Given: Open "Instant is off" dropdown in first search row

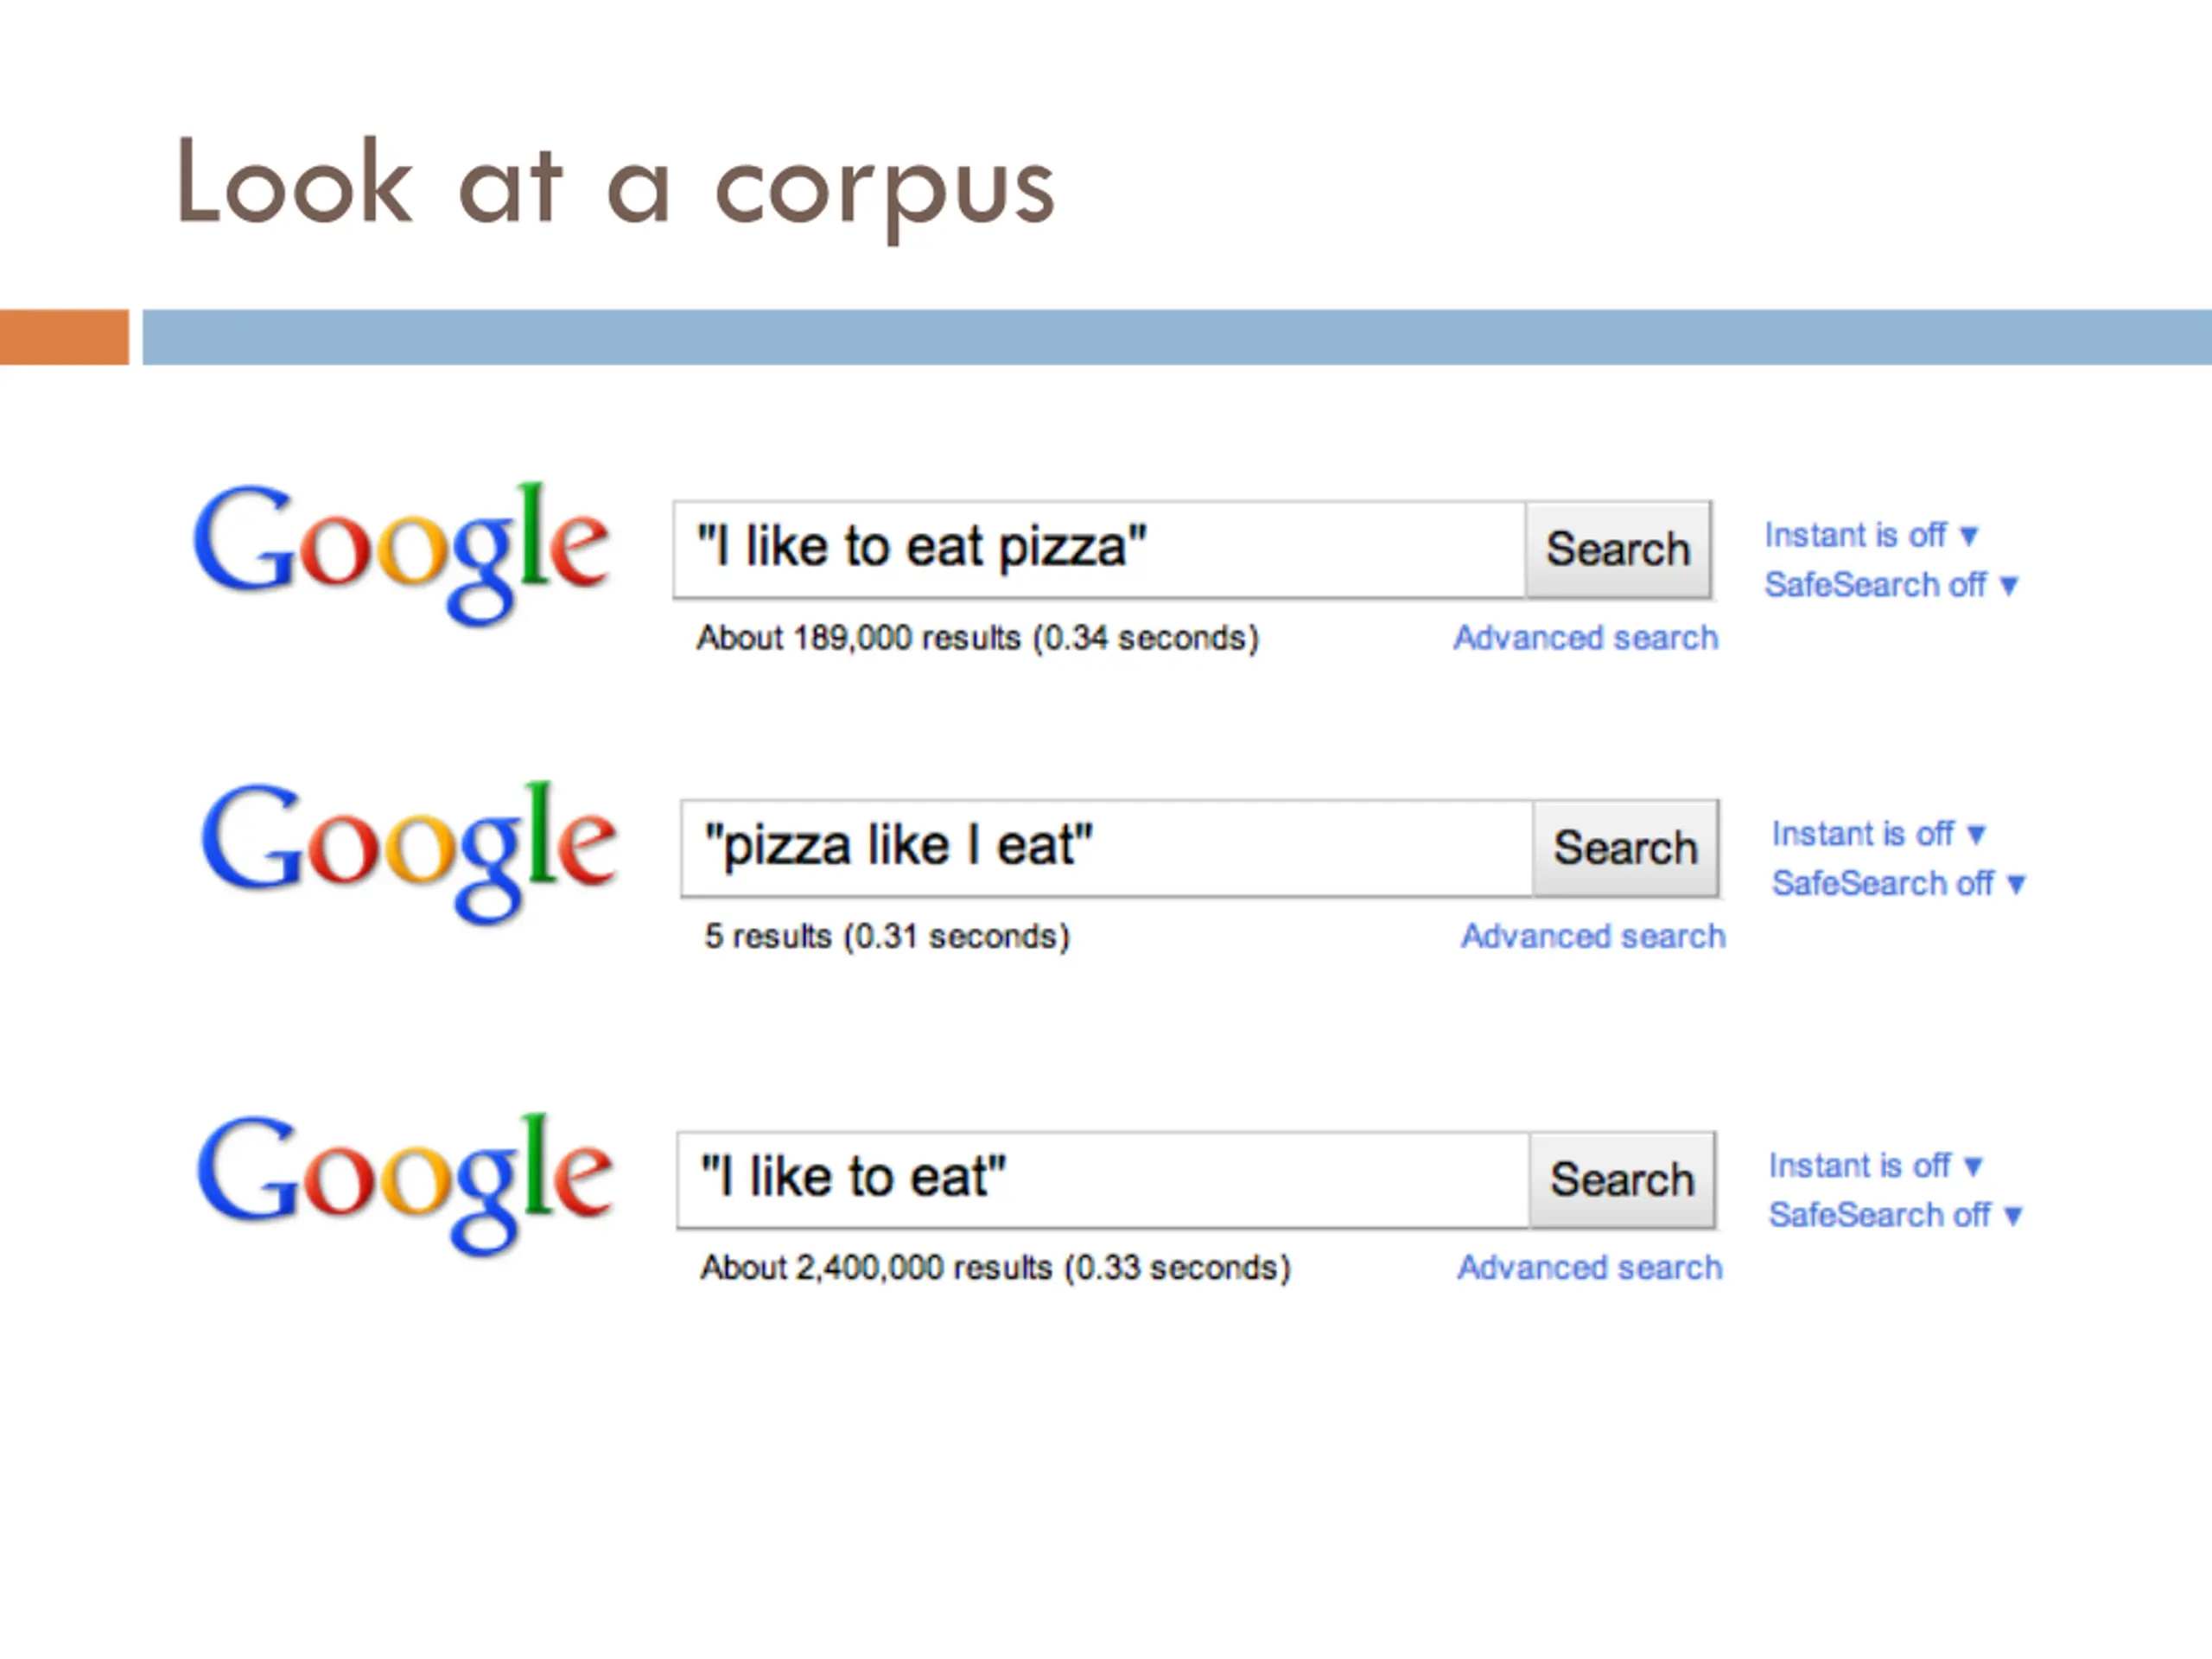Looking at the screenshot, I should pos(1869,535).
